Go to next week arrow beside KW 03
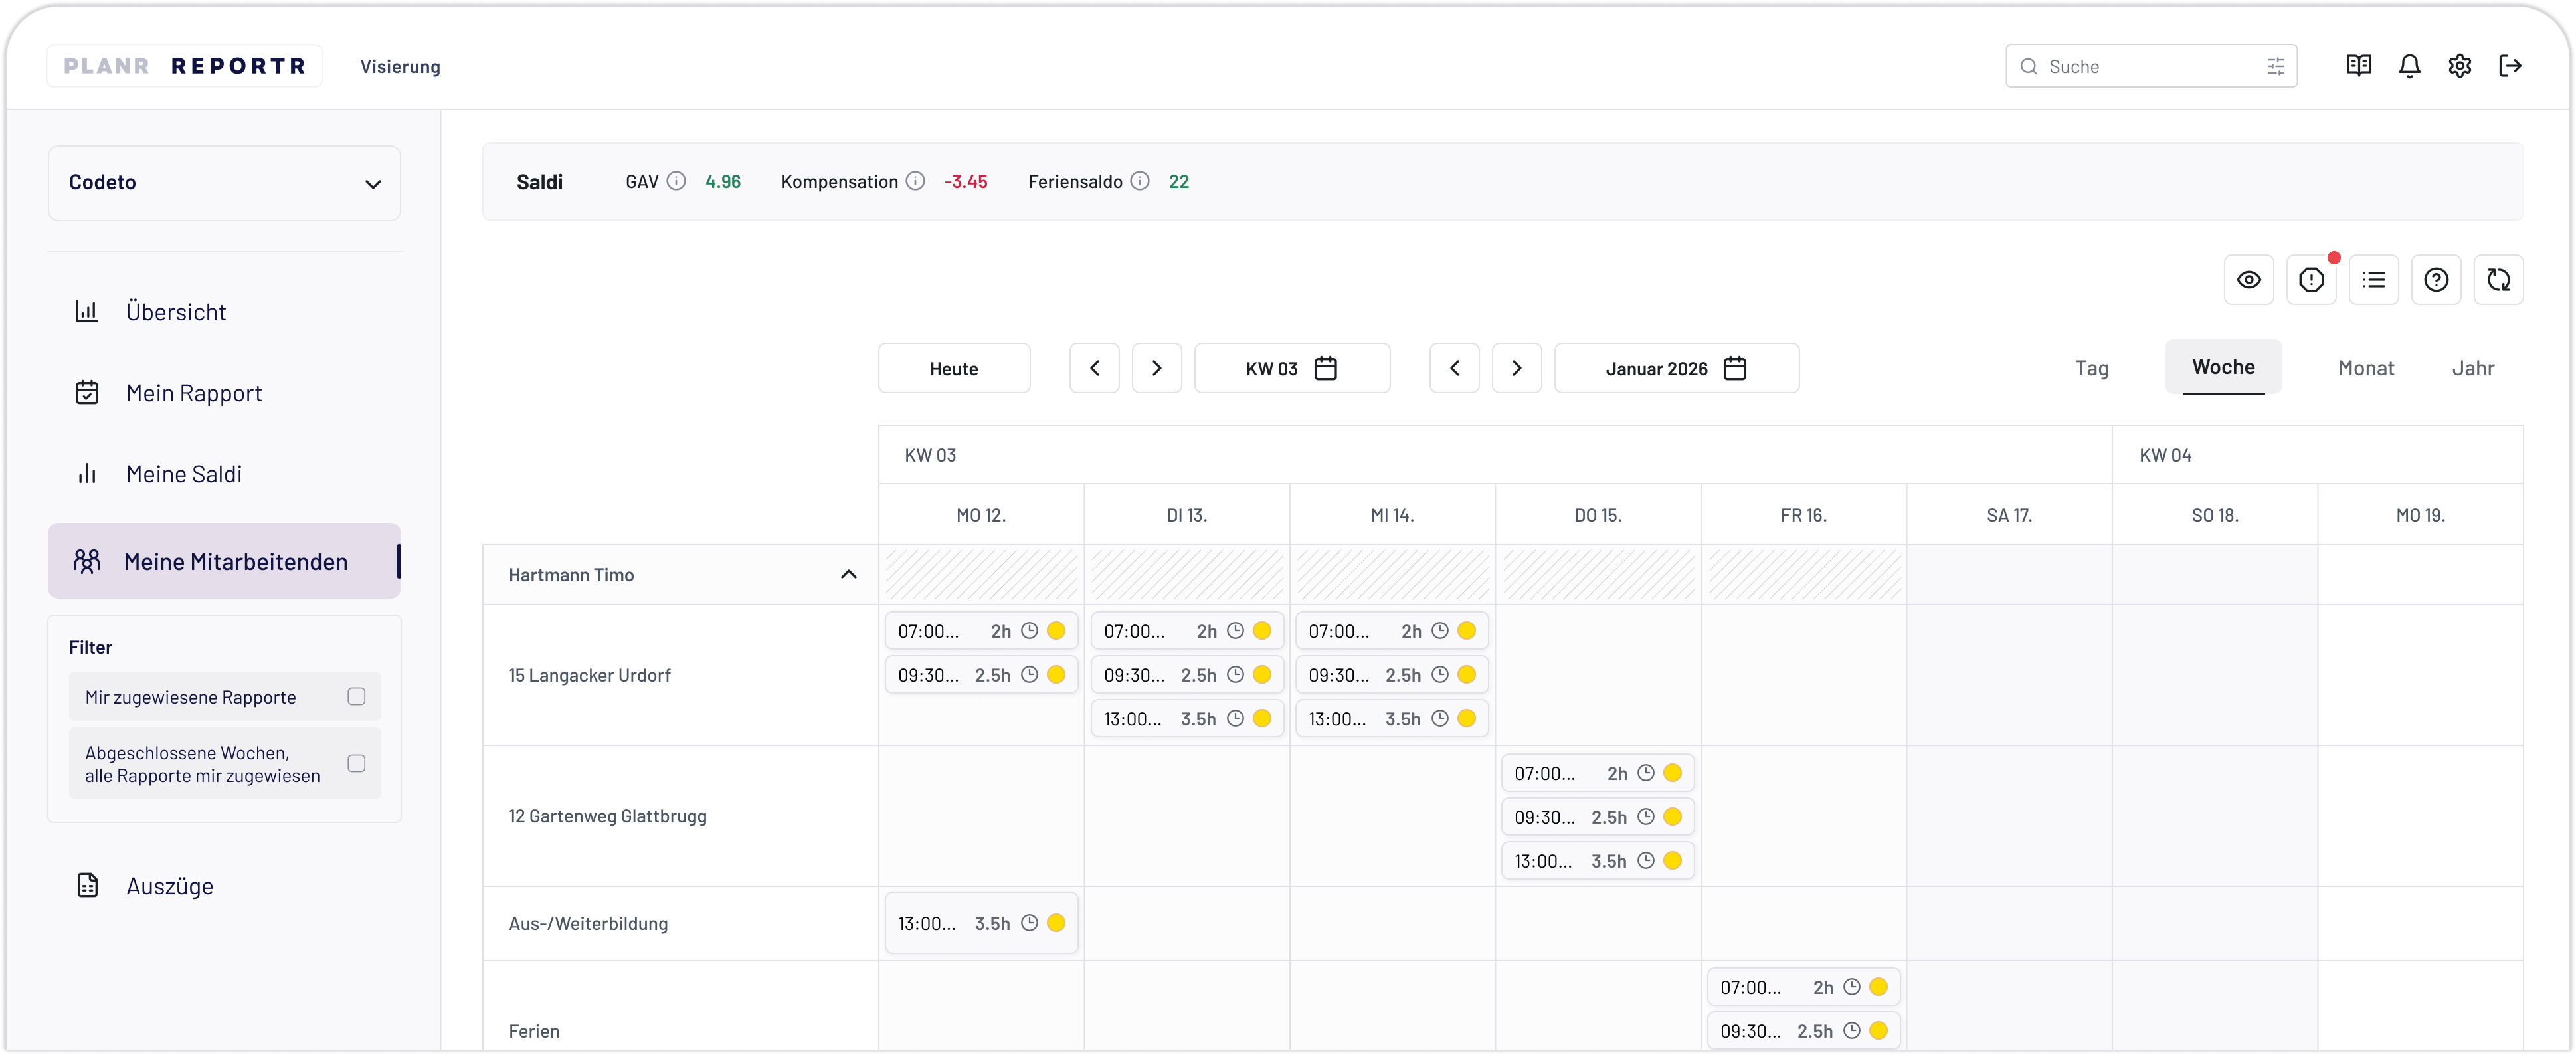 coord(1156,368)
